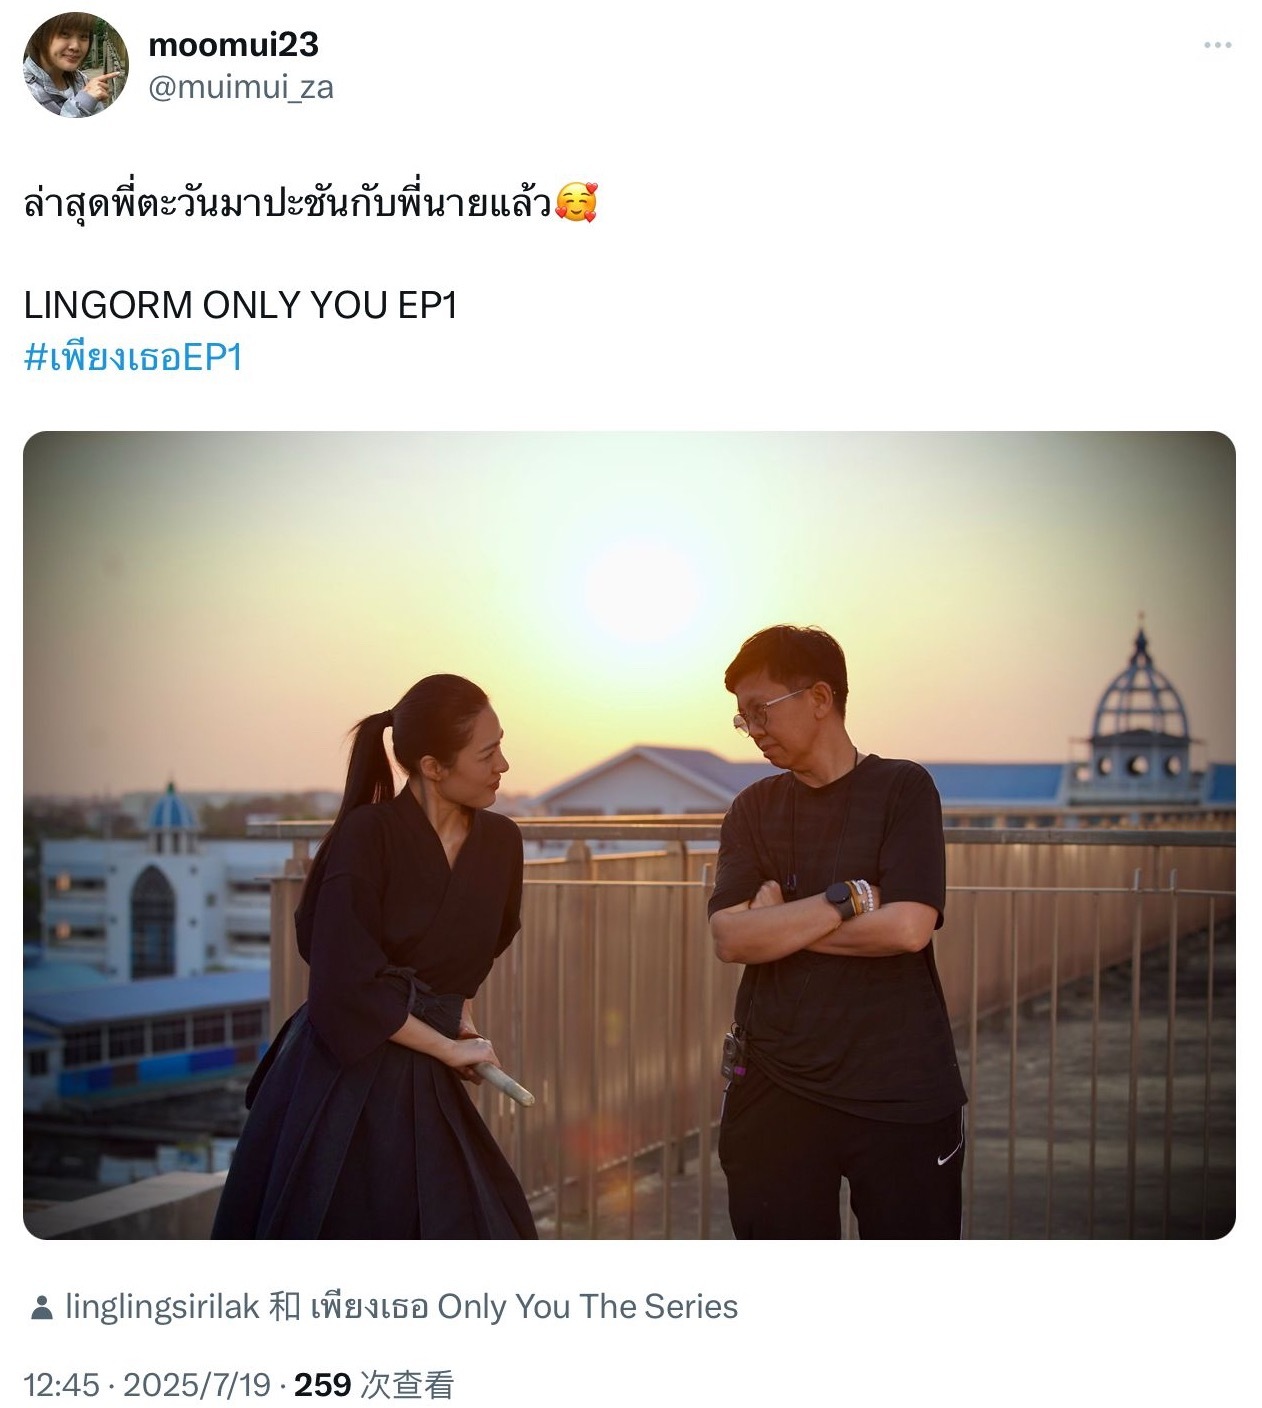
Task: Open the moomui23 display name profile
Action: click(x=233, y=44)
